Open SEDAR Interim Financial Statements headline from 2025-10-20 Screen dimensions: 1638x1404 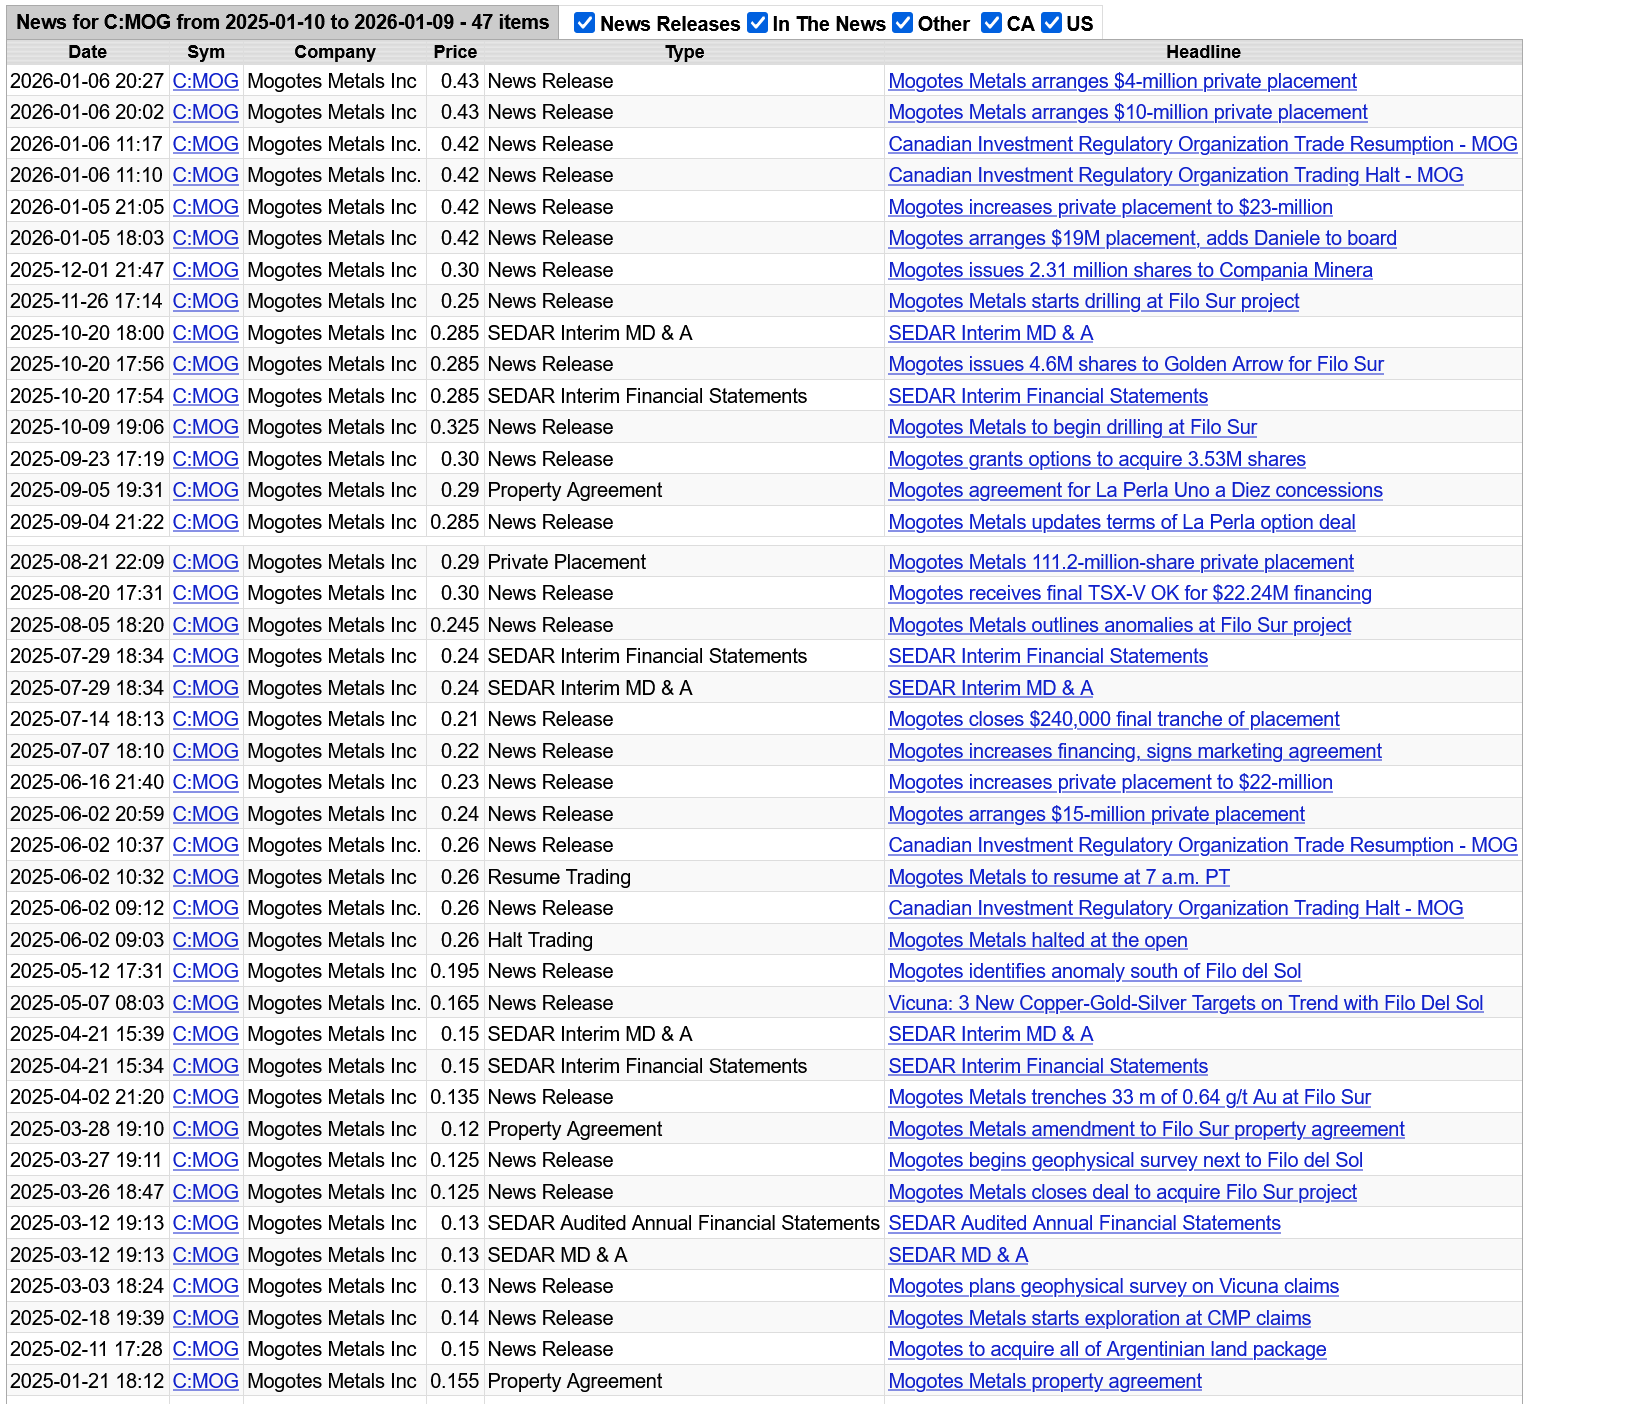[x=1048, y=396]
